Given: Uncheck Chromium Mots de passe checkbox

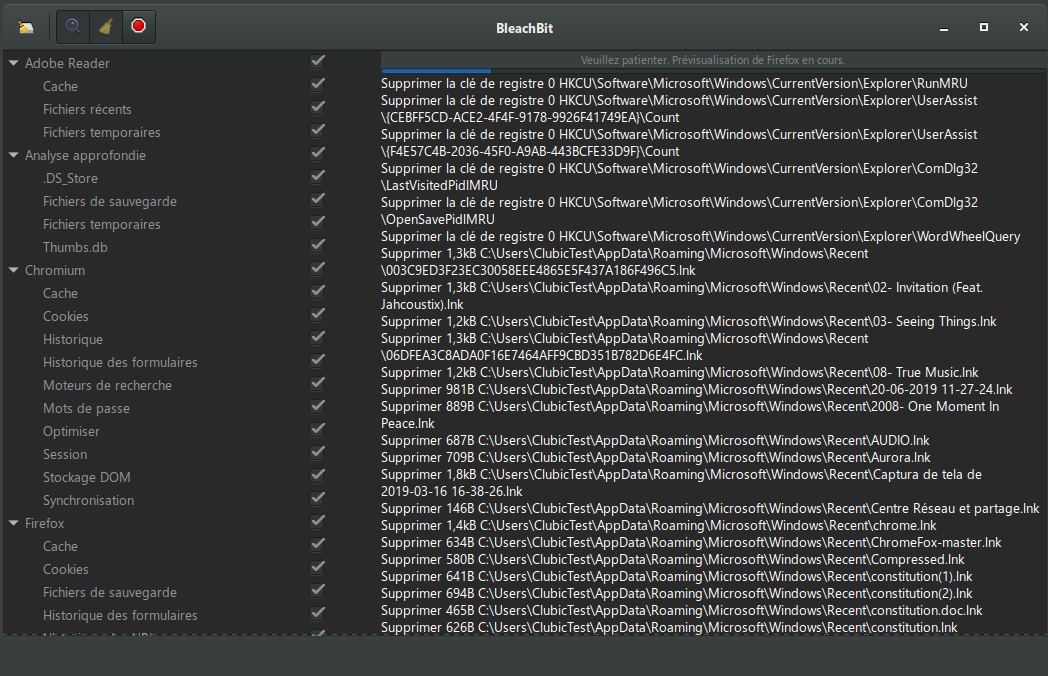Looking at the screenshot, I should [318, 407].
